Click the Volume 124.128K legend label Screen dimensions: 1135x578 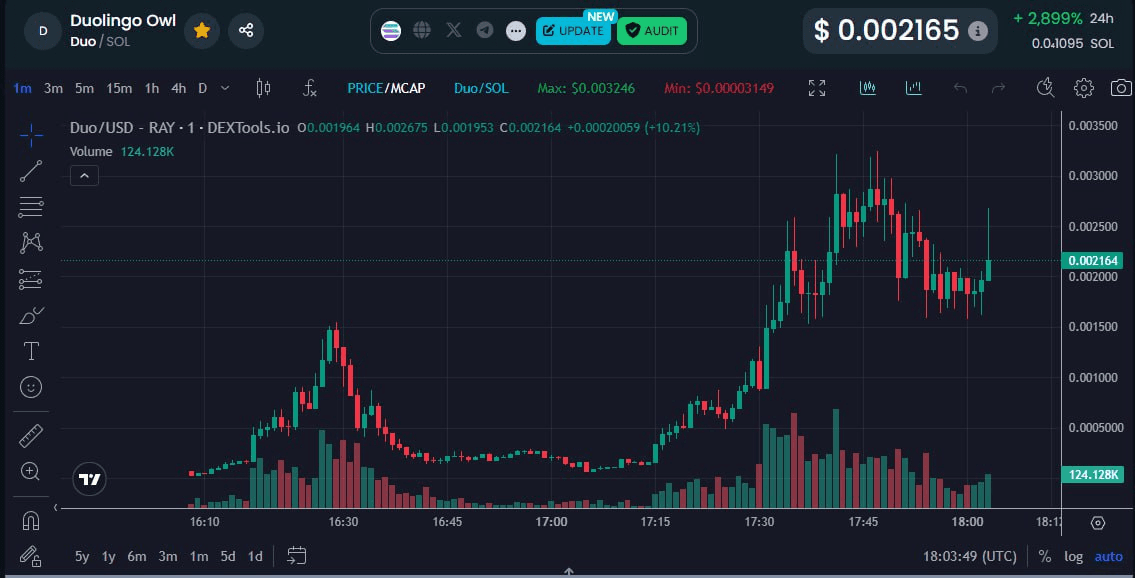click(x=122, y=152)
